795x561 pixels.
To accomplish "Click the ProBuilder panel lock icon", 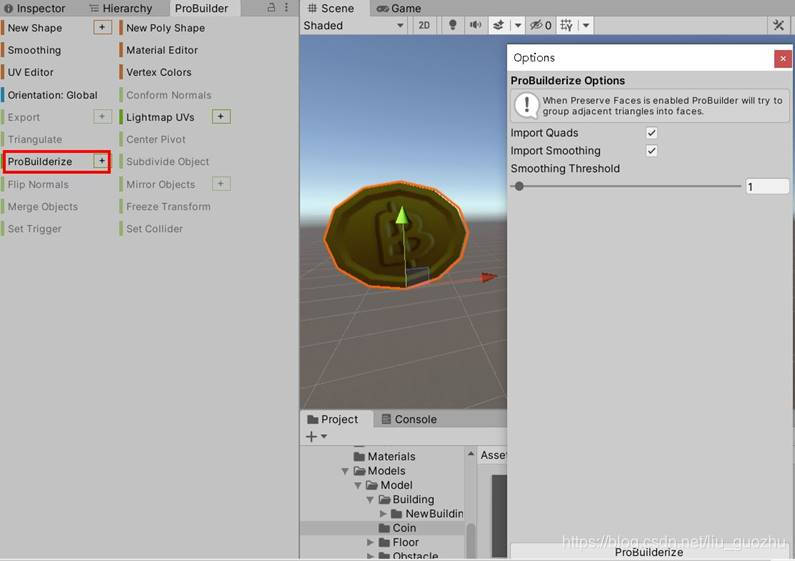I will [x=271, y=7].
